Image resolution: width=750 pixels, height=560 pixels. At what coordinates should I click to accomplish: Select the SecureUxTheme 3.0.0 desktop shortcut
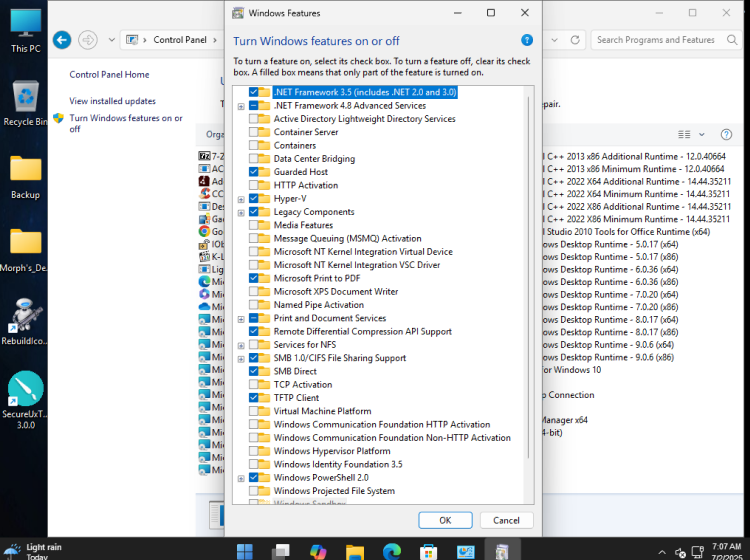coord(25,400)
